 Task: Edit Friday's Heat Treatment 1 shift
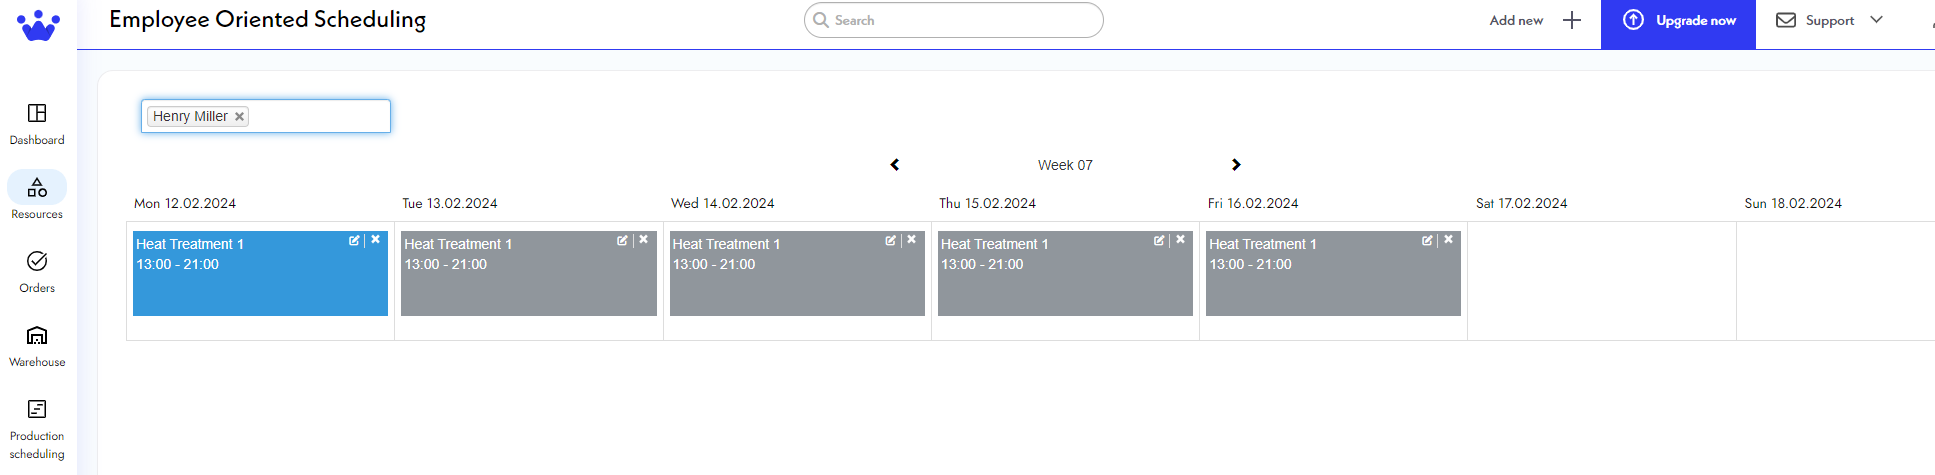(x=1427, y=240)
